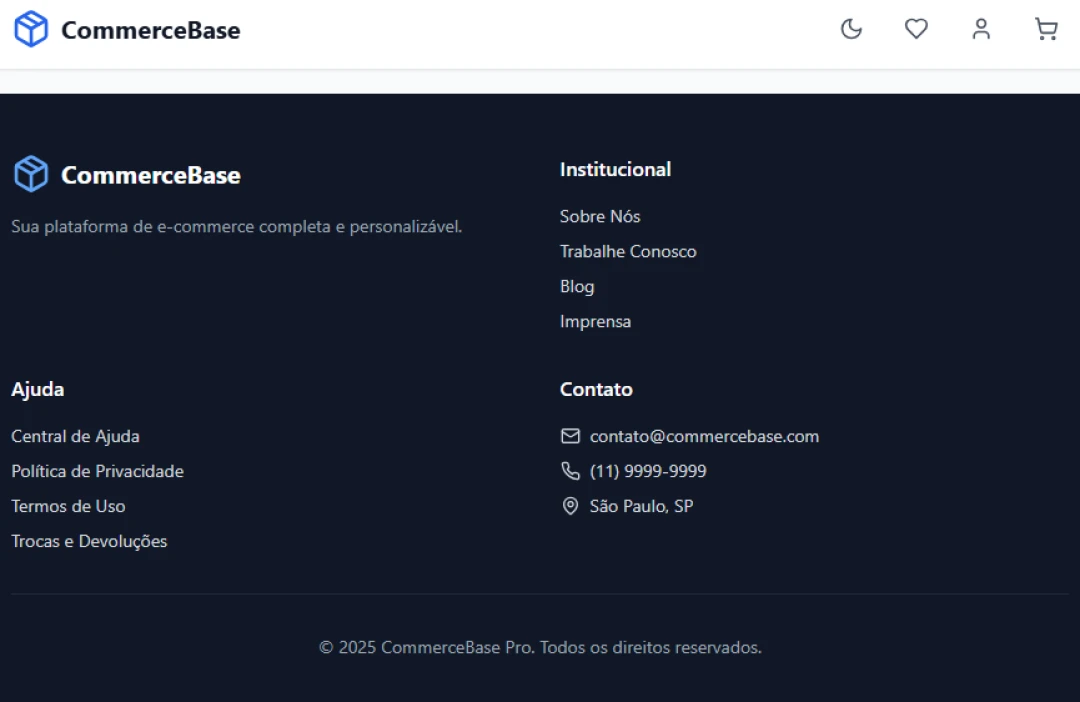Viewport: 1080px width, 702px height.
Task: View the Política de Privacidade
Action: (x=97, y=471)
